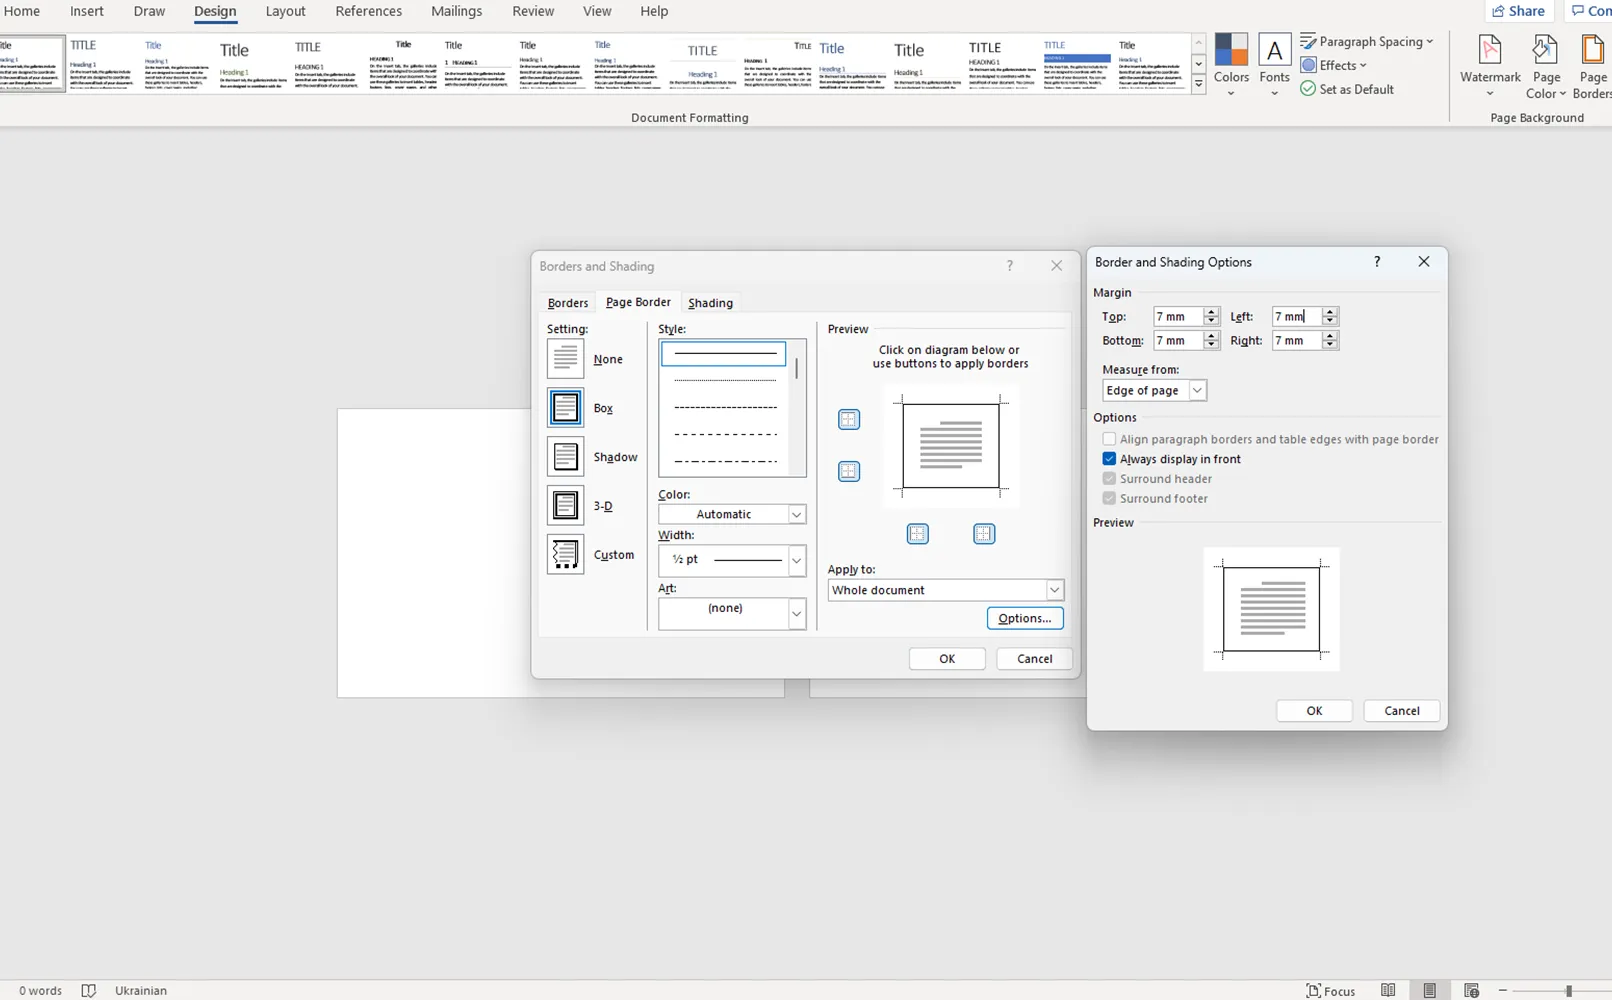Open the Mailings ribbon tab
Image resolution: width=1612 pixels, height=1000 pixels.
(x=457, y=11)
